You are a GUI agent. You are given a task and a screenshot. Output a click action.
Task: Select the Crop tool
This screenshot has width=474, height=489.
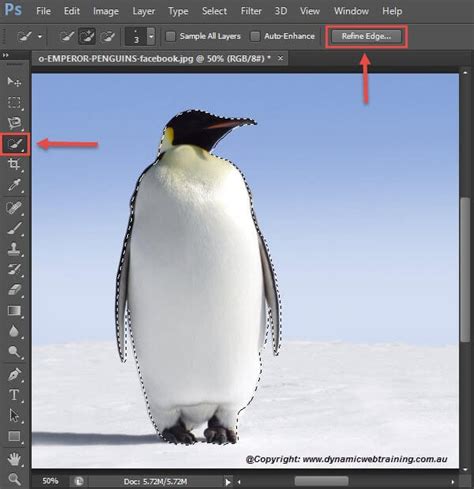click(x=14, y=164)
